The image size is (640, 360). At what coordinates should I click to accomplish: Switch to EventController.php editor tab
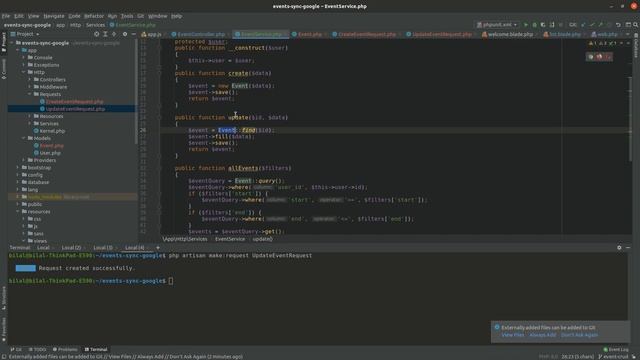click(201, 34)
